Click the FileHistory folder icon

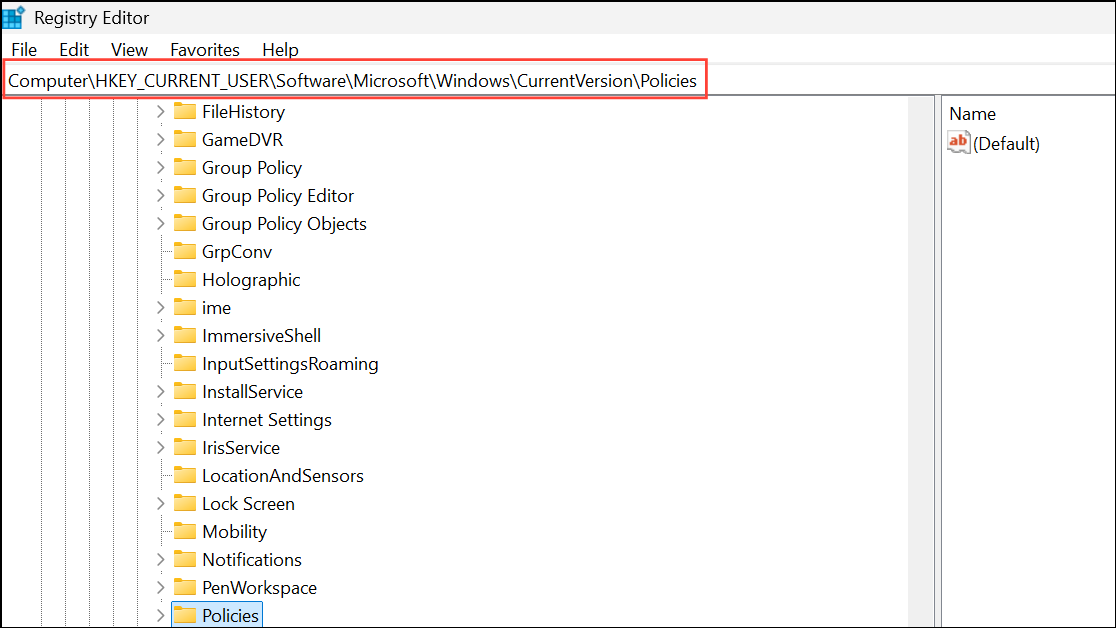pyautogui.click(x=185, y=111)
